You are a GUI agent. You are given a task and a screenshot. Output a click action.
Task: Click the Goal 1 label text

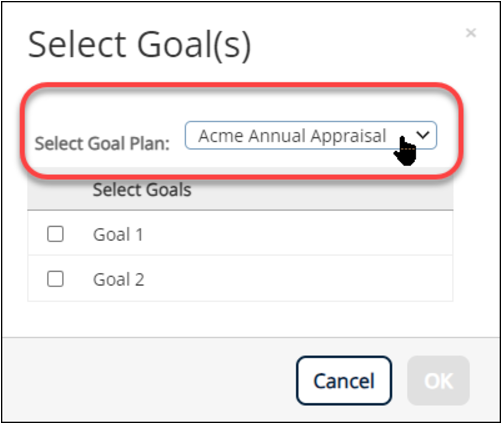click(118, 234)
